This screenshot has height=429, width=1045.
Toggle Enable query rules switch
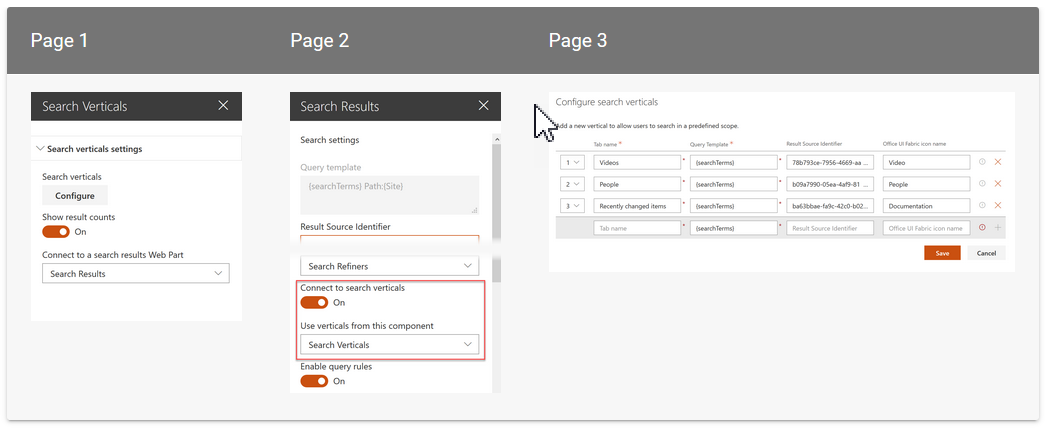click(315, 381)
